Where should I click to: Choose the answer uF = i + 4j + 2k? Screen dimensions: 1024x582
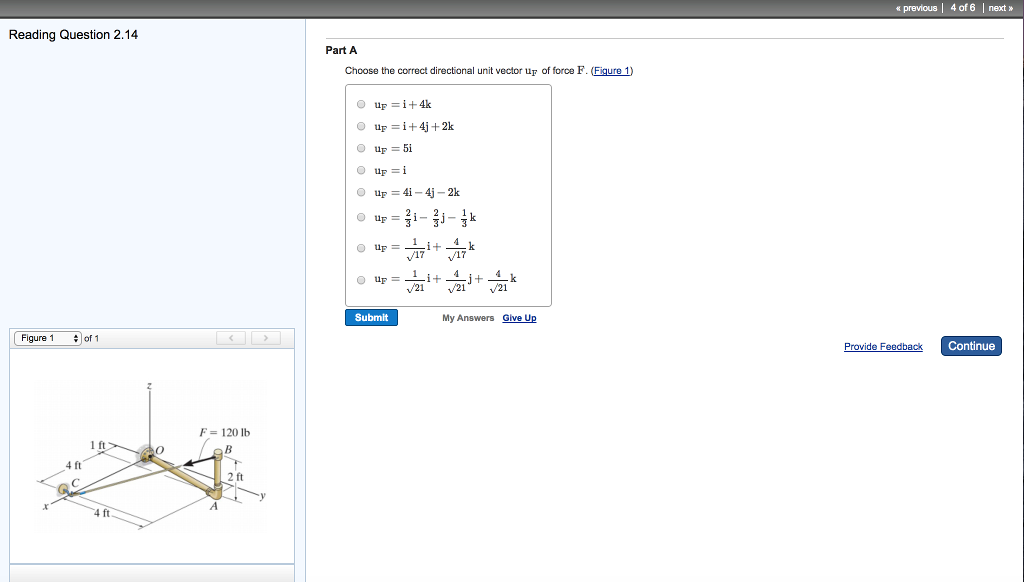click(x=361, y=127)
